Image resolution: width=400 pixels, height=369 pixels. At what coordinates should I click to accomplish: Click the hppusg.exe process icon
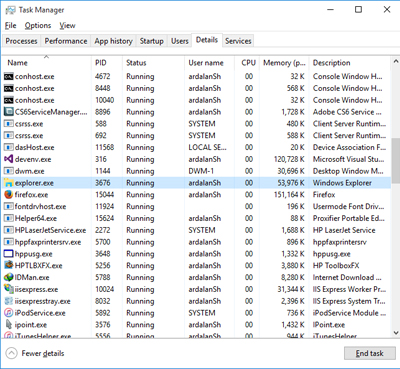(8, 254)
